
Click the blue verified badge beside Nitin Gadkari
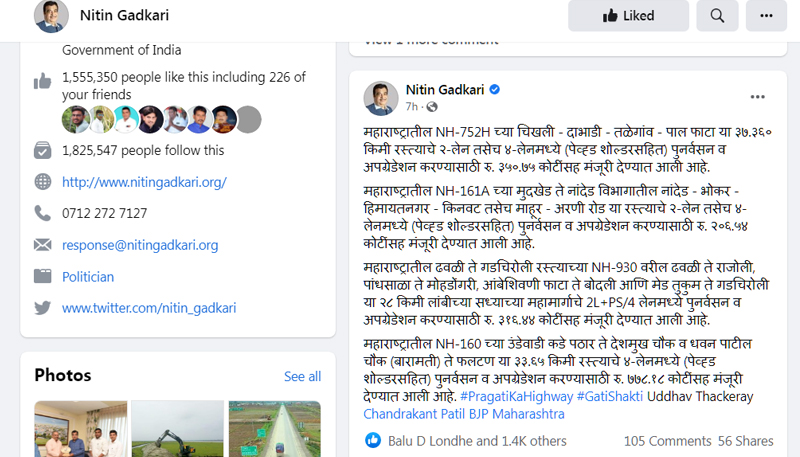(494, 90)
